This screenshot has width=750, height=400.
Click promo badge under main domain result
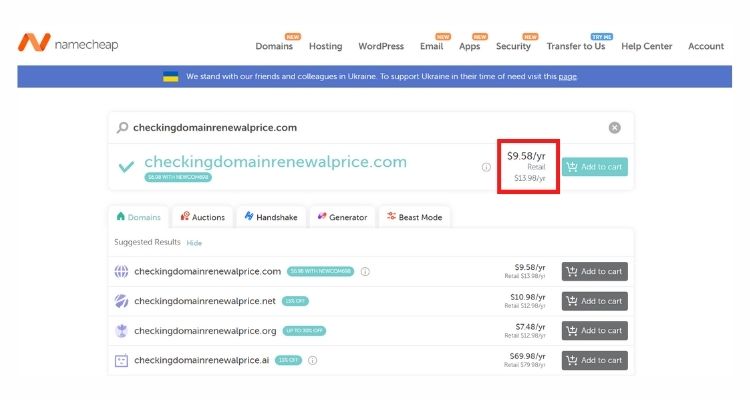coord(178,177)
